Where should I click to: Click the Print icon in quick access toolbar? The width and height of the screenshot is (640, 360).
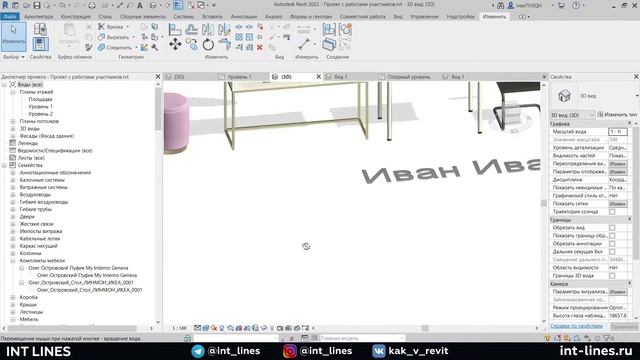92,5
